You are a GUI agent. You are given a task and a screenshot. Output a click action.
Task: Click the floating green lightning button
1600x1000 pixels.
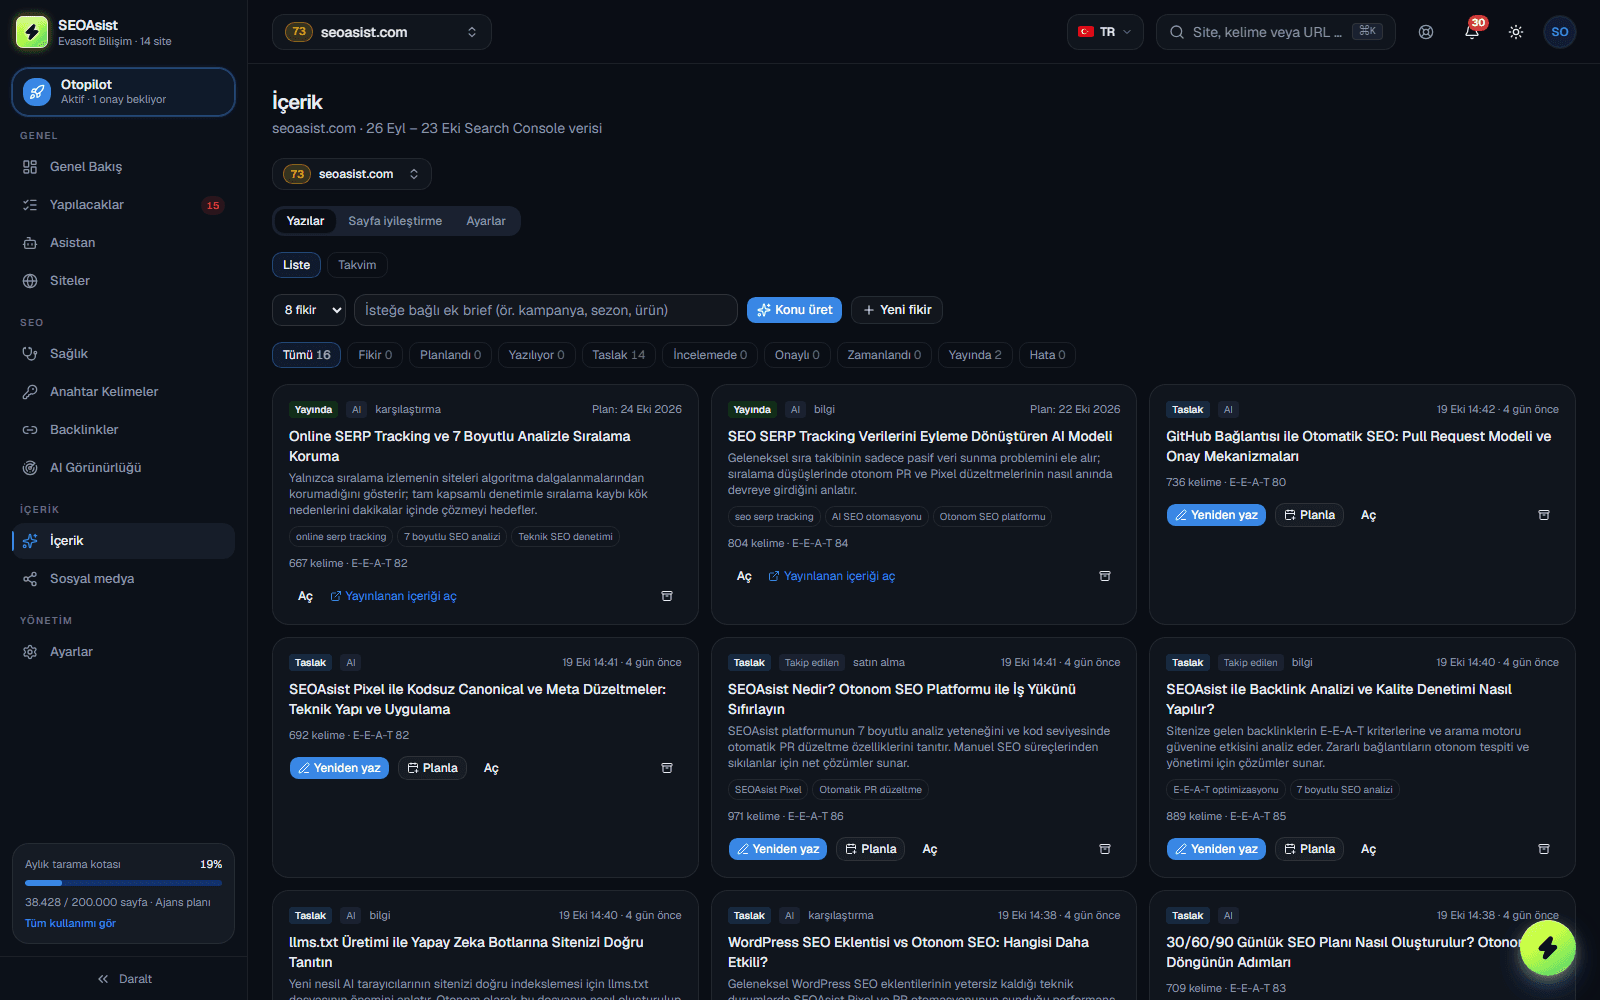pyautogui.click(x=1547, y=948)
